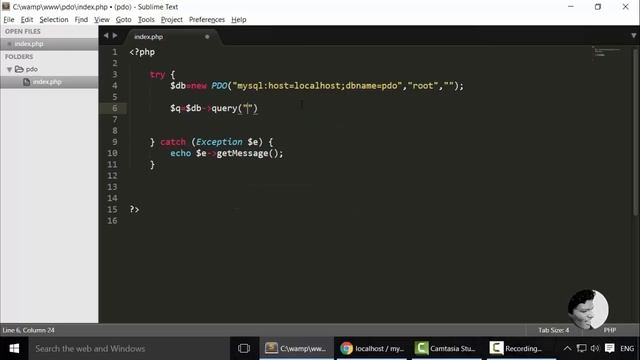Screen dimensions: 640x360
Task: Click the Sublime Text title bar icon
Action: tap(6, 6)
